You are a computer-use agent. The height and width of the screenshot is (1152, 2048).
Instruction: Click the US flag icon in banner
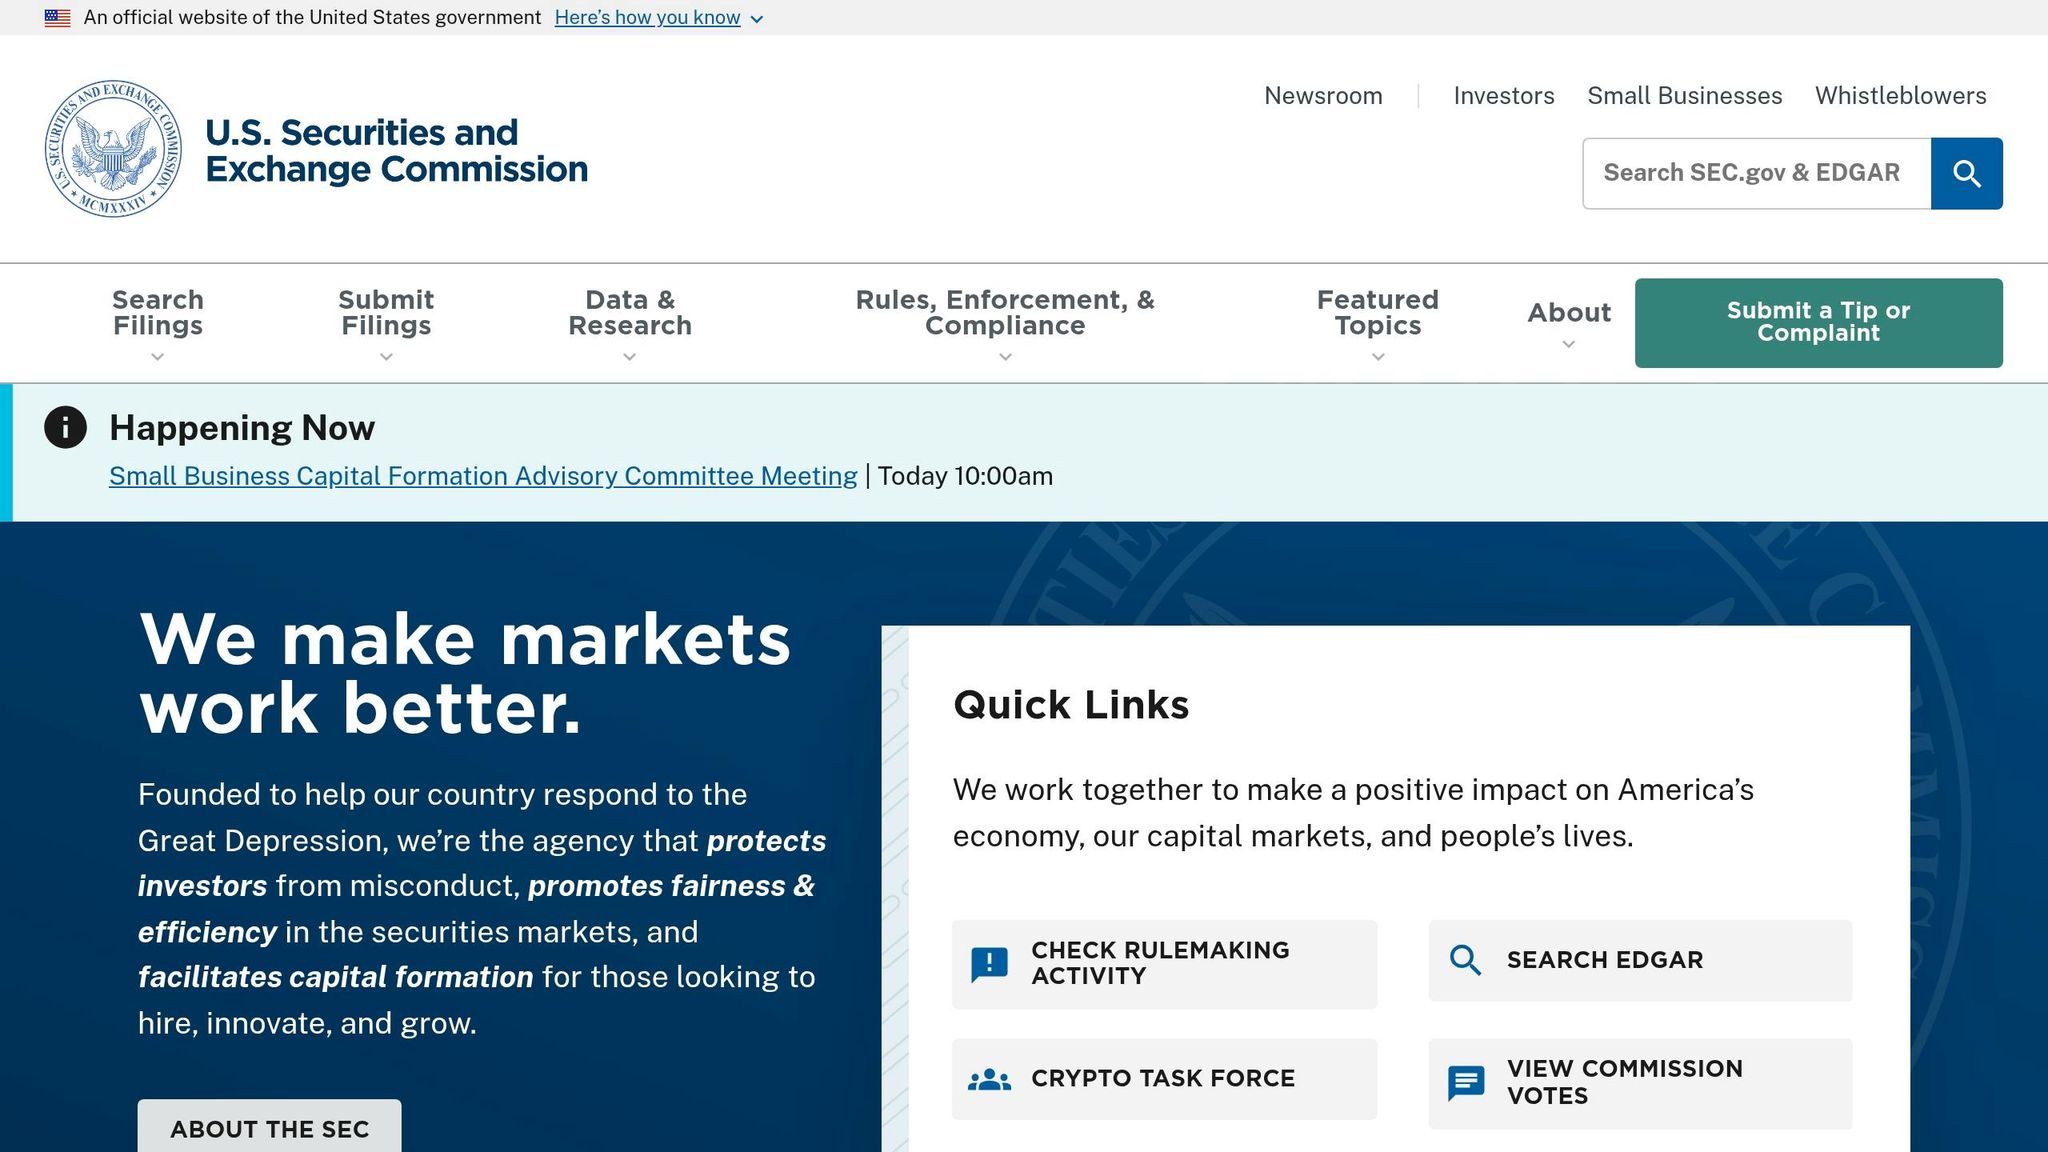point(57,18)
